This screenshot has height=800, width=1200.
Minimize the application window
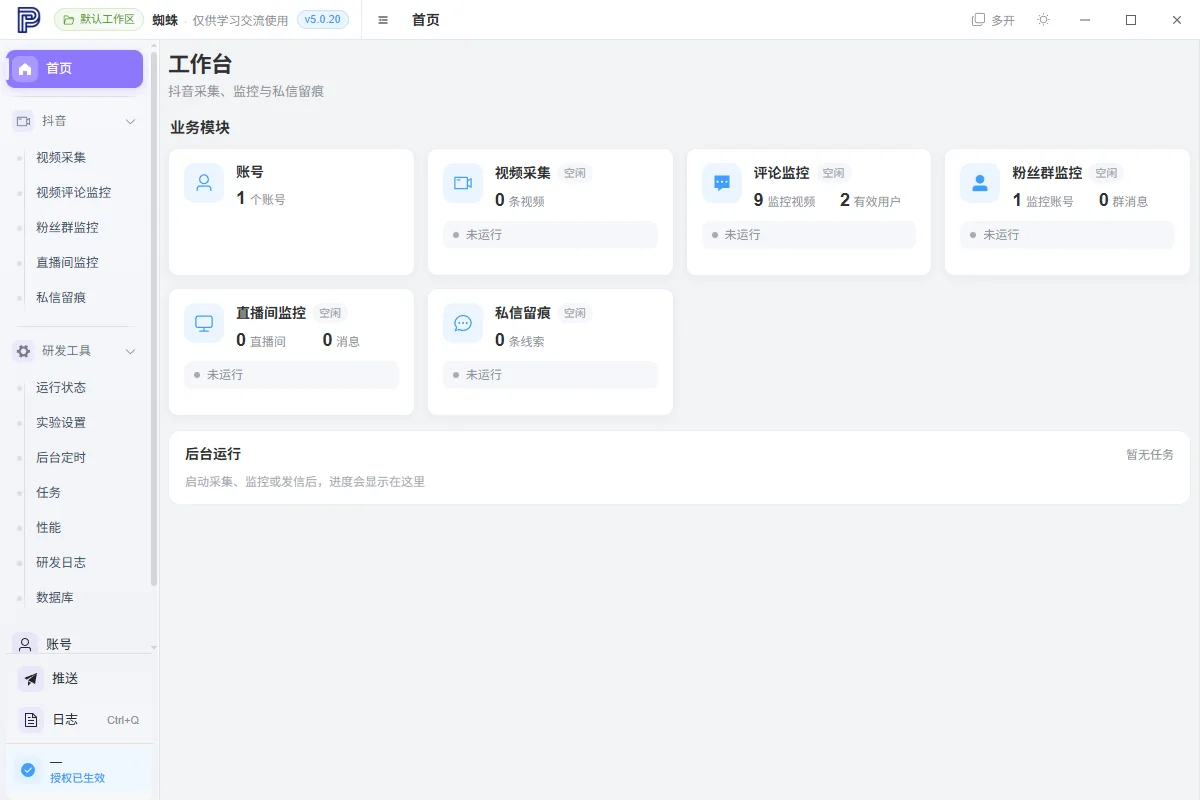1086,20
